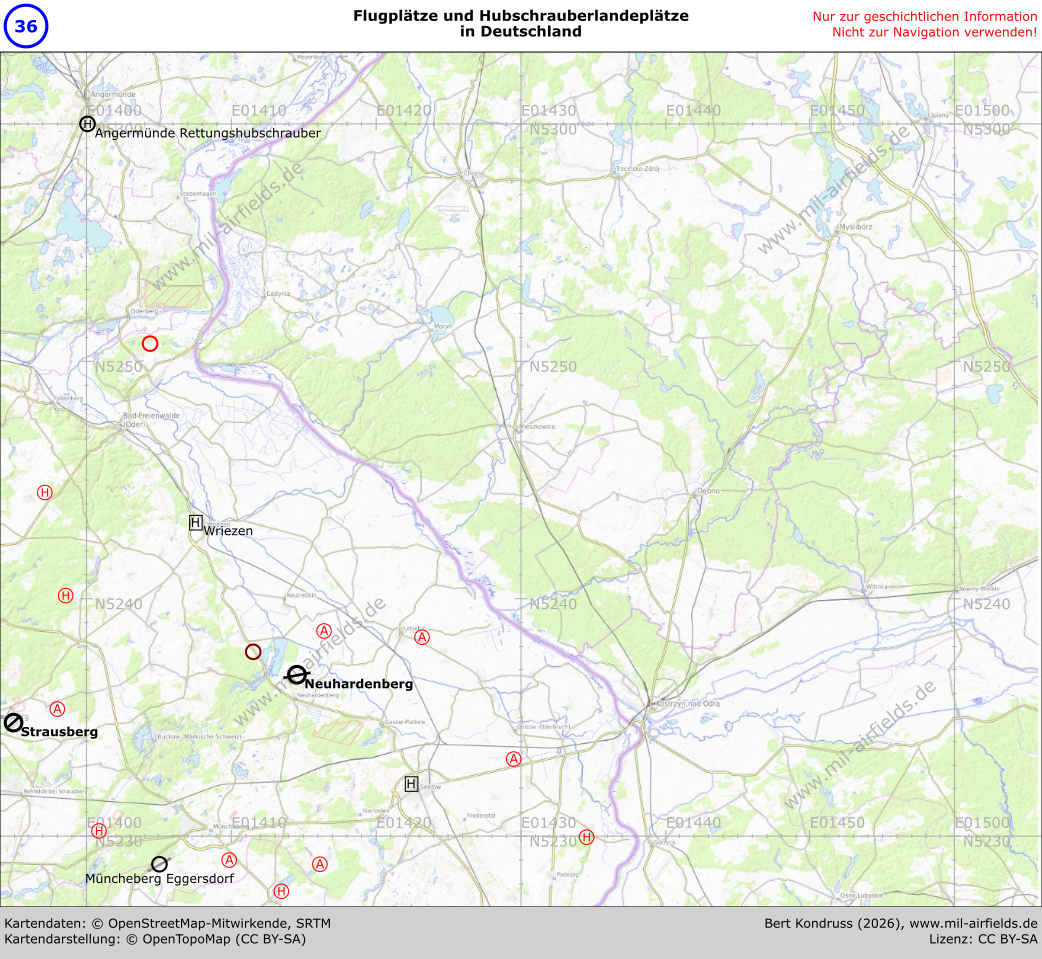The image size is (1042, 959).
Task: Select the square H heliport icon at Seelow
Action: [x=411, y=784]
